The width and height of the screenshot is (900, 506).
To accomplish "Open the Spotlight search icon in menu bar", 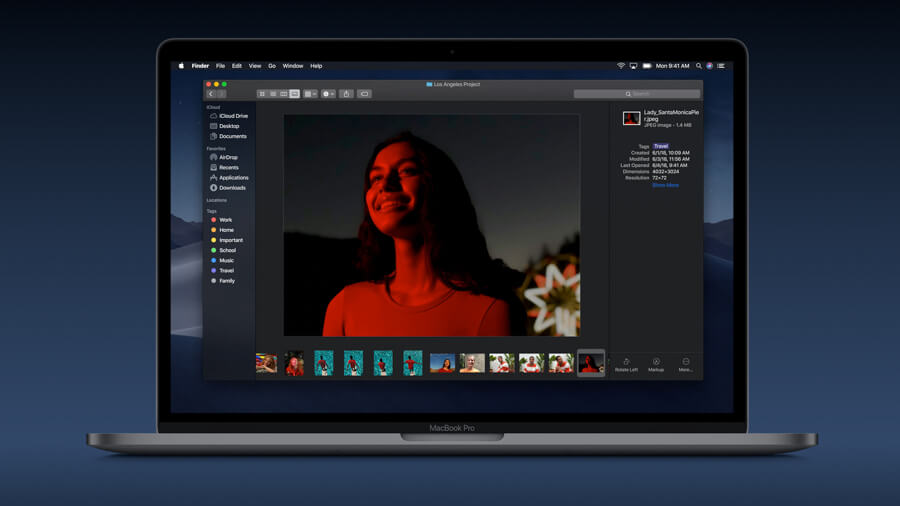I will pos(698,66).
